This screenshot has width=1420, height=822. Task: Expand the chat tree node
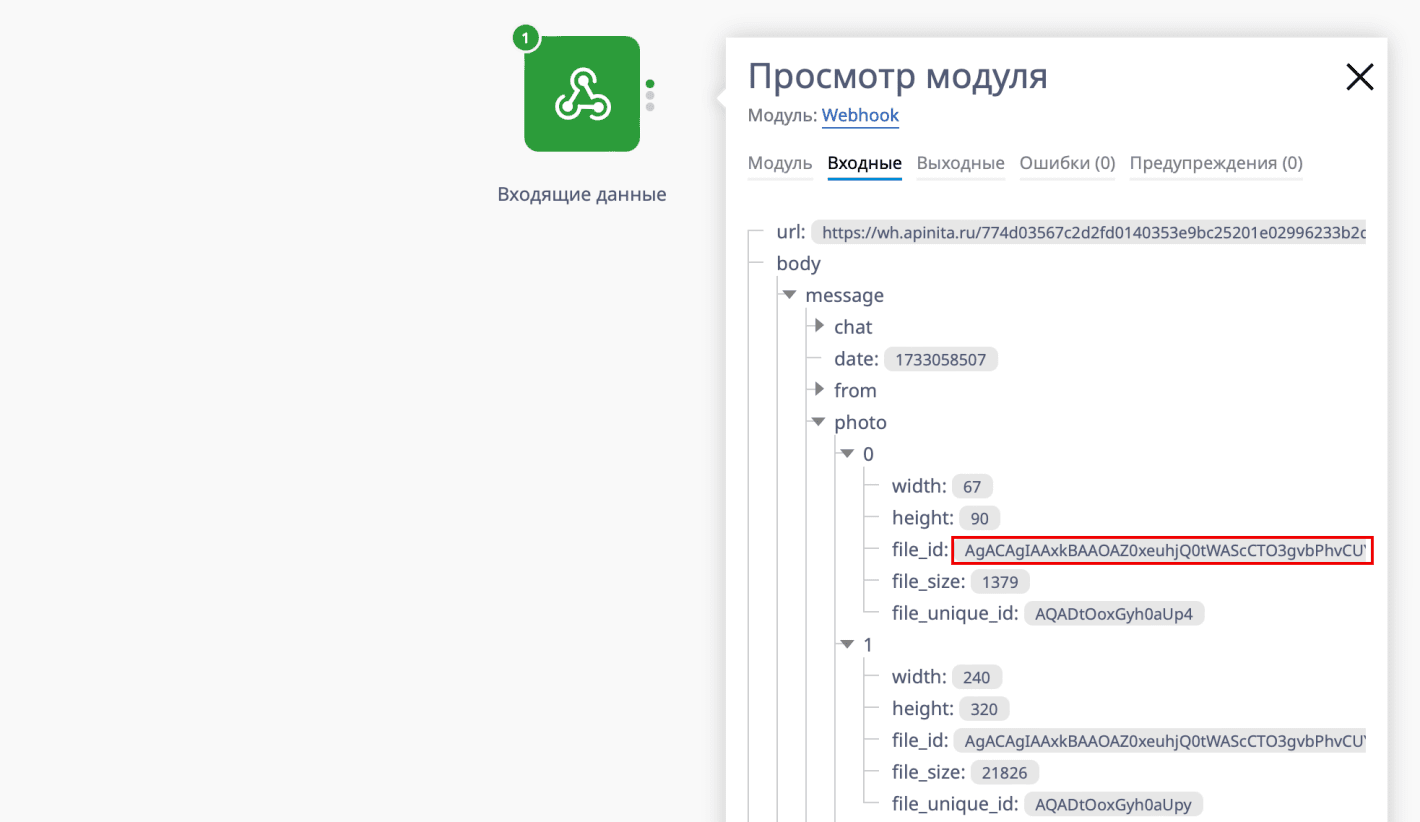tap(819, 326)
